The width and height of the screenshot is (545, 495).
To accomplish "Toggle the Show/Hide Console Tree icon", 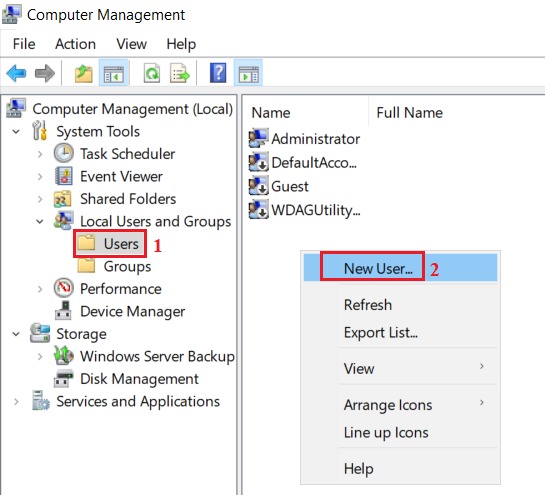I will pos(114,73).
